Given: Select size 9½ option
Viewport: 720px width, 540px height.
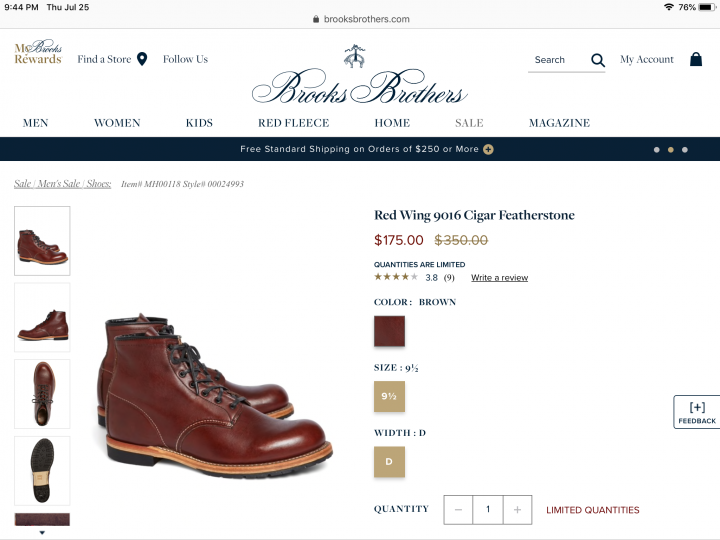Looking at the screenshot, I should tap(389, 396).
